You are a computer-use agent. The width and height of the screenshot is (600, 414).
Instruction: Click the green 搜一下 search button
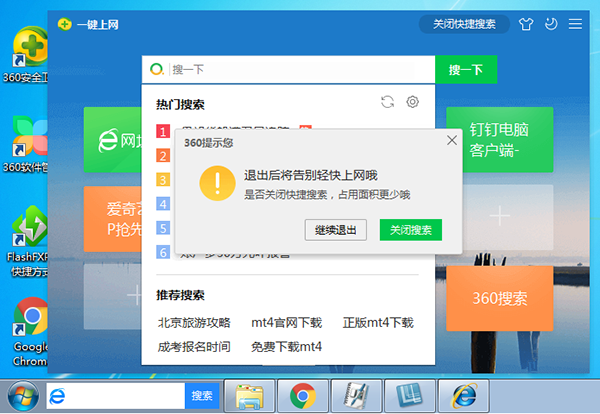(466, 70)
